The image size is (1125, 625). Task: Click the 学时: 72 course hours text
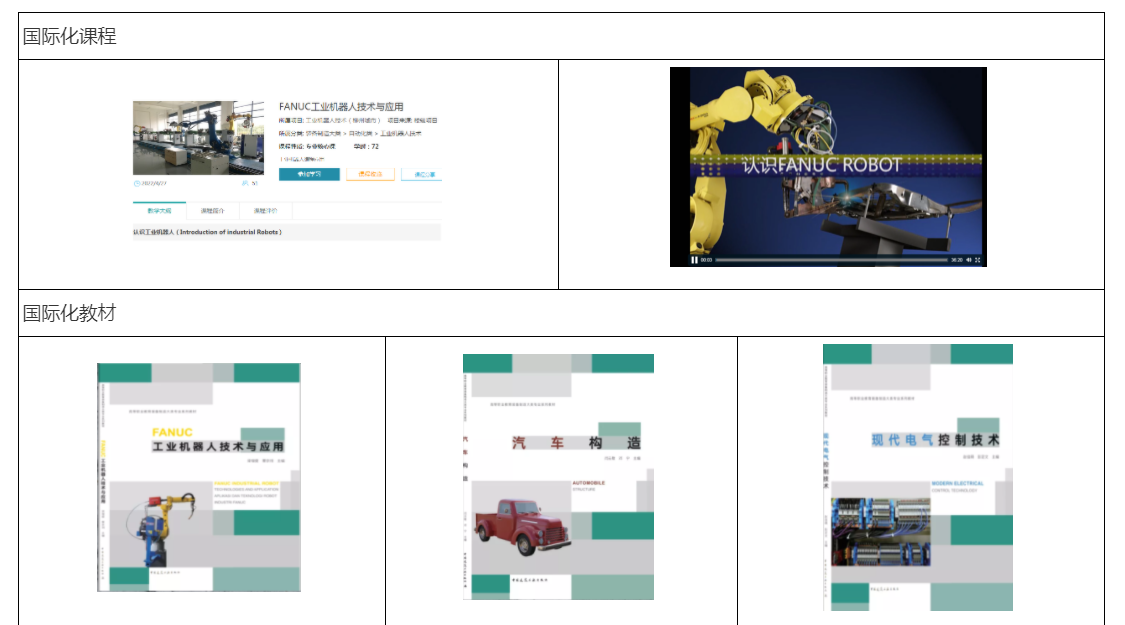[x=366, y=146]
